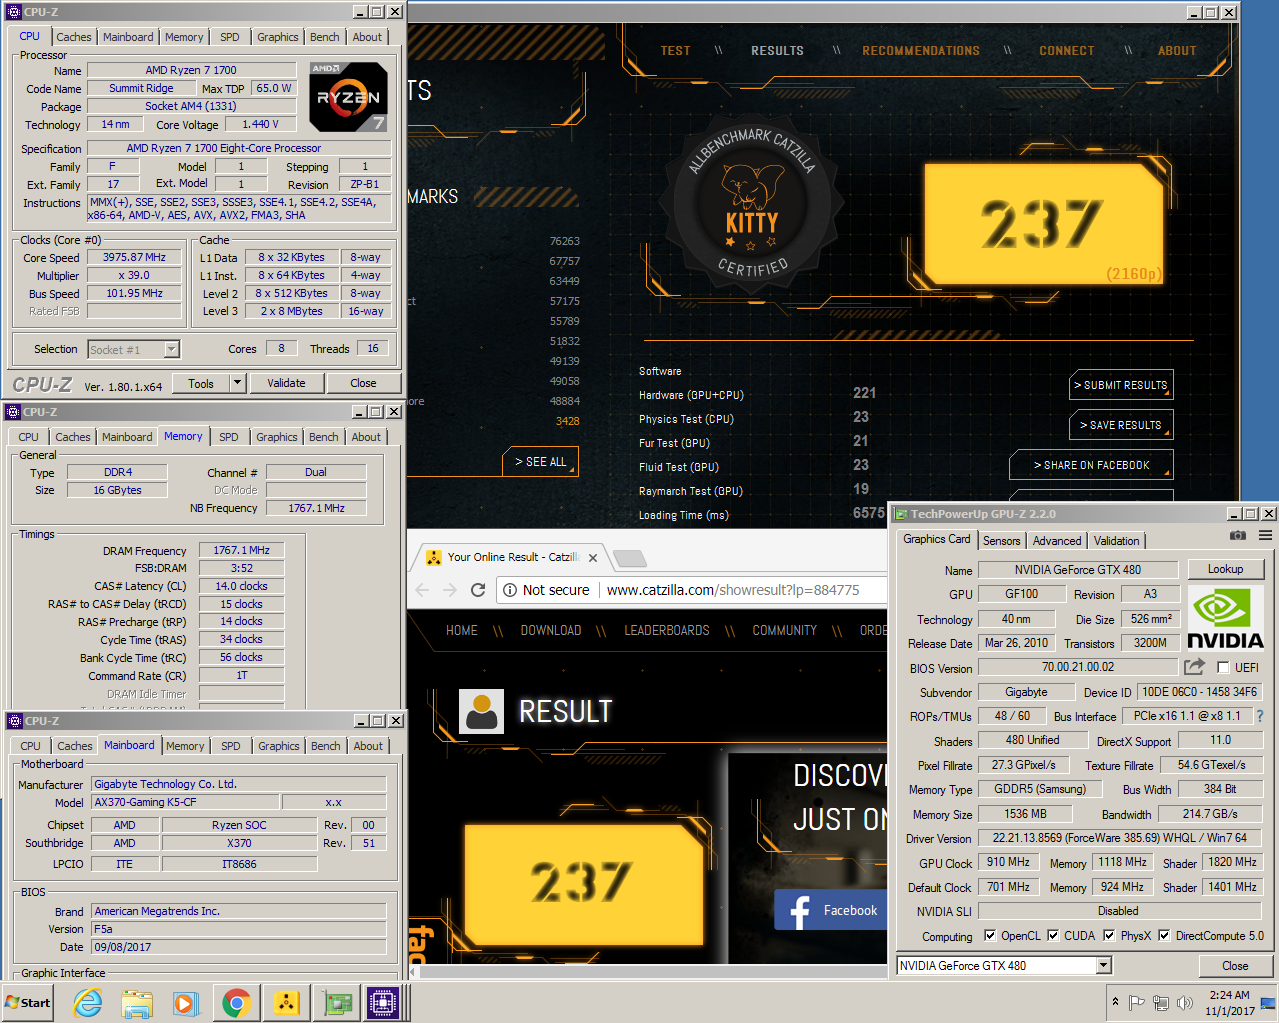Click the top score 76263 in the list
1279x1023 pixels.
(x=564, y=241)
